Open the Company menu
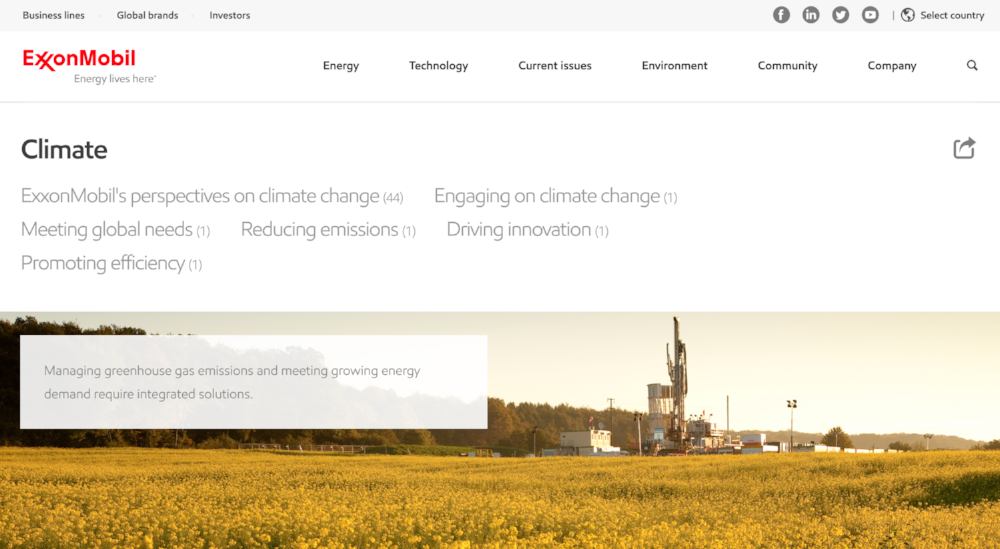This screenshot has width=1000, height=549. tap(892, 66)
